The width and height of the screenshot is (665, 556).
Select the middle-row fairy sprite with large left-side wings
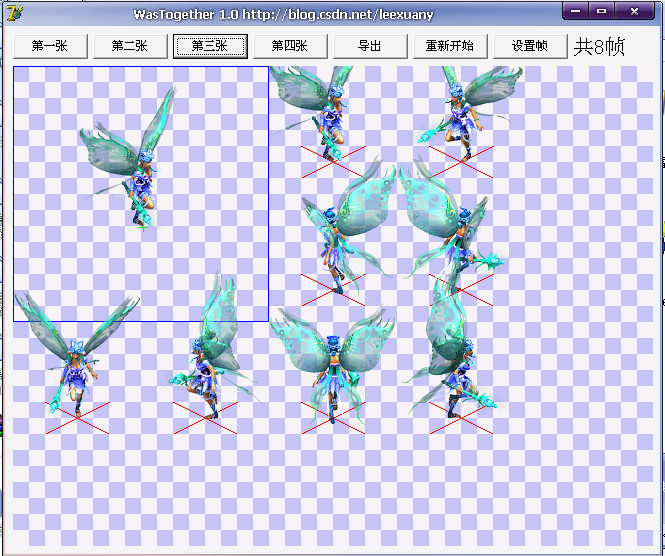point(348,227)
